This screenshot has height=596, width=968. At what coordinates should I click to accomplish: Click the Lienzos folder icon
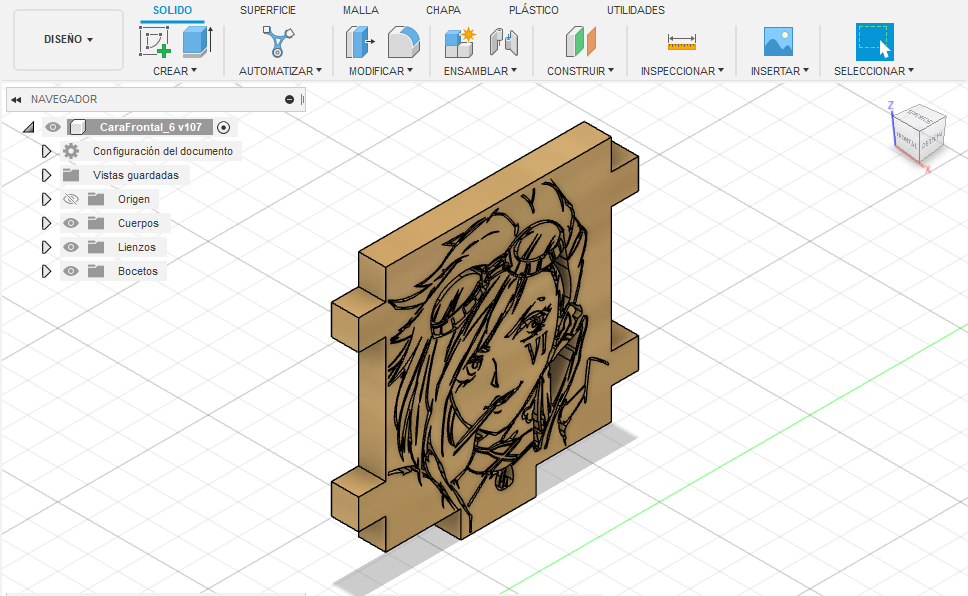coord(96,247)
